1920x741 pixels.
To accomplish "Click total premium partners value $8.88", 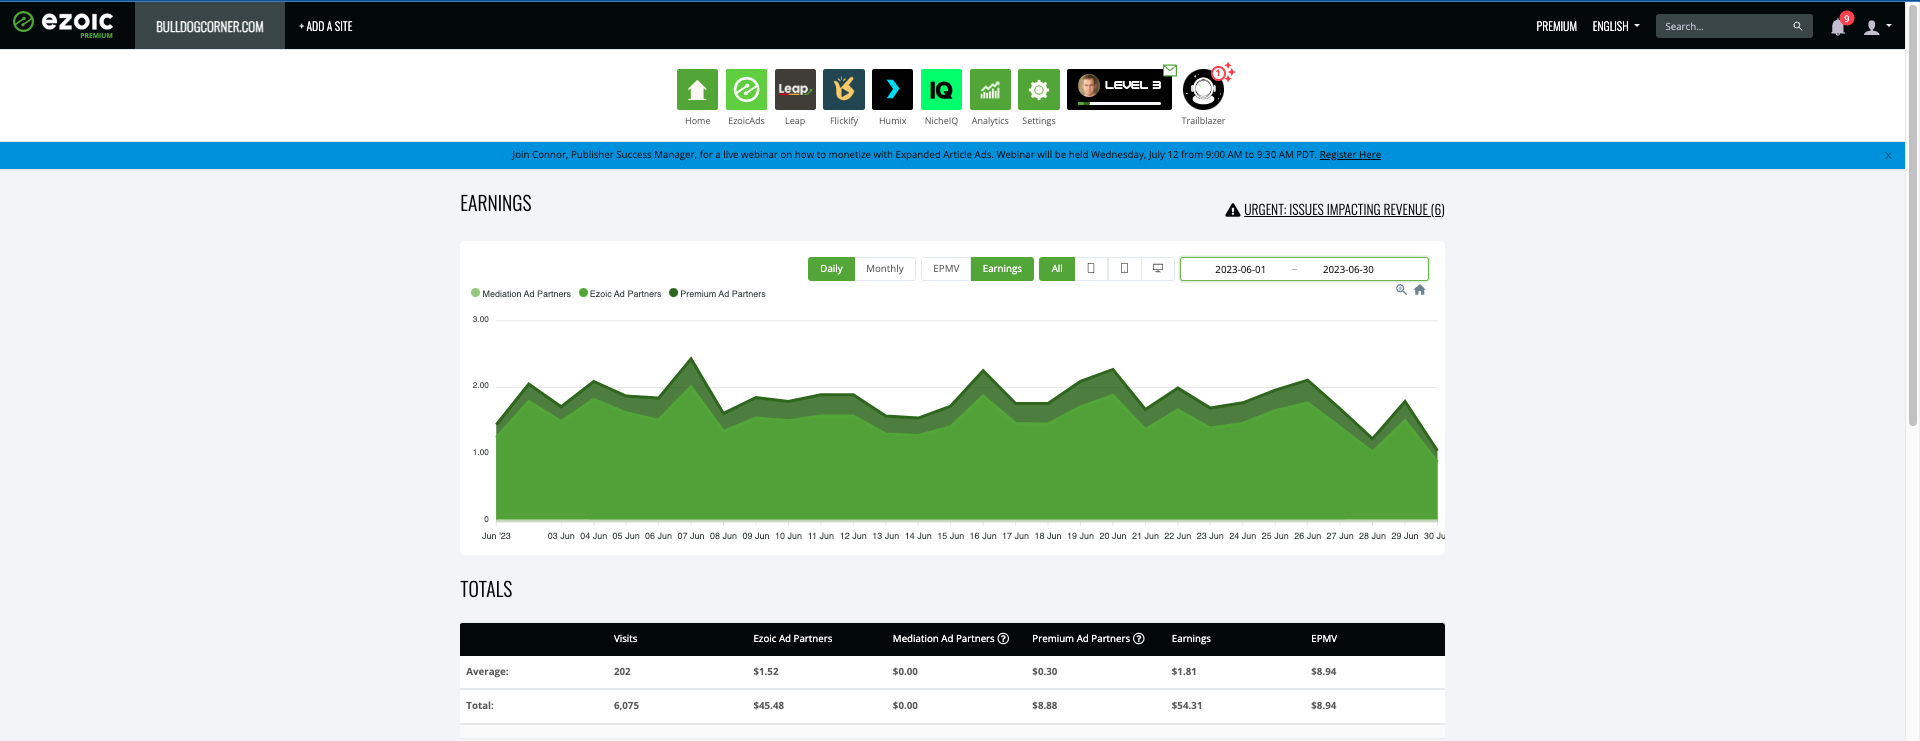I will click(x=1044, y=706).
